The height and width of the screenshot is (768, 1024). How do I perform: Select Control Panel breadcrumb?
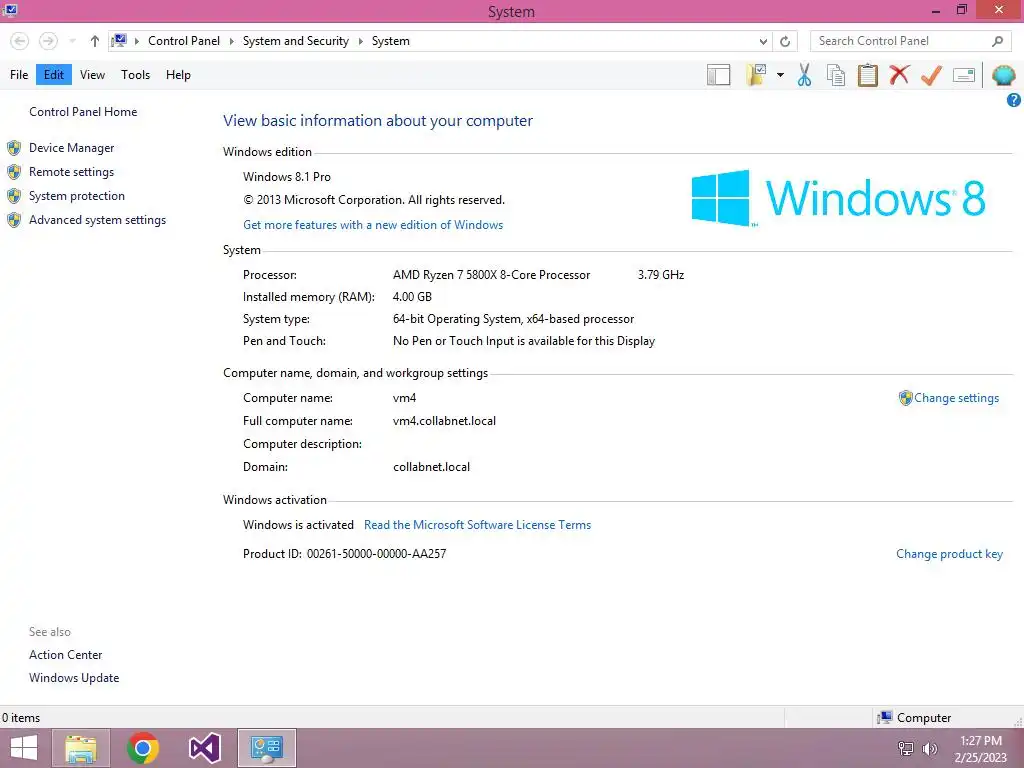pos(184,41)
